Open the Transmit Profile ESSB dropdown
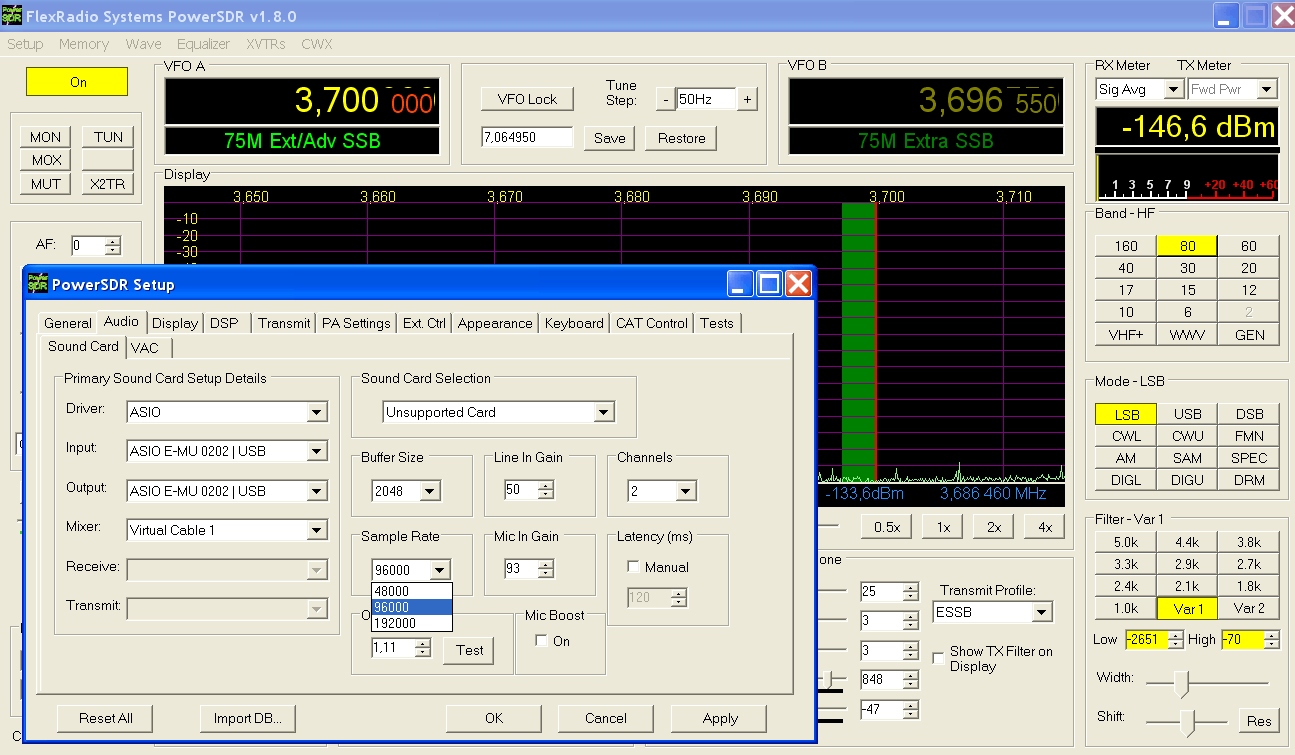Image resolution: width=1295 pixels, height=755 pixels. pos(1041,612)
